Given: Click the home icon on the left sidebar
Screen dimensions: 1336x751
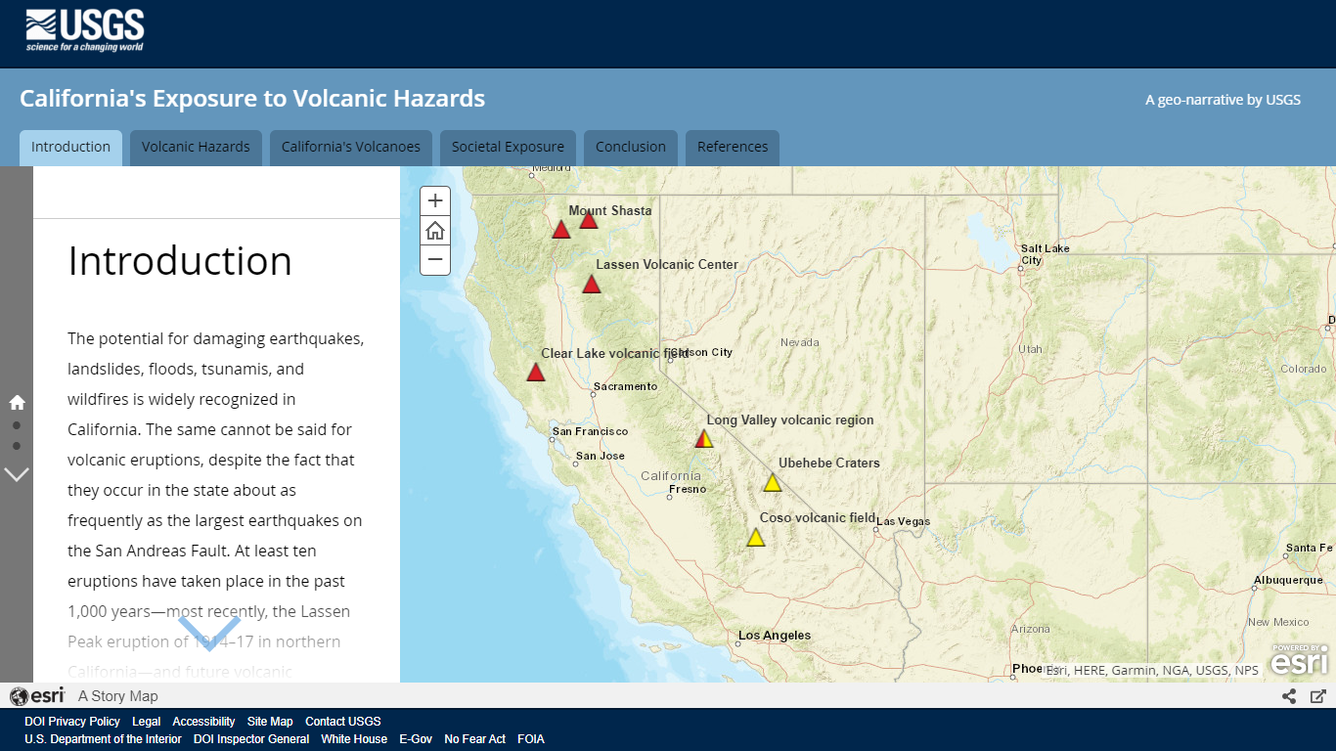Looking at the screenshot, I should coord(16,401).
